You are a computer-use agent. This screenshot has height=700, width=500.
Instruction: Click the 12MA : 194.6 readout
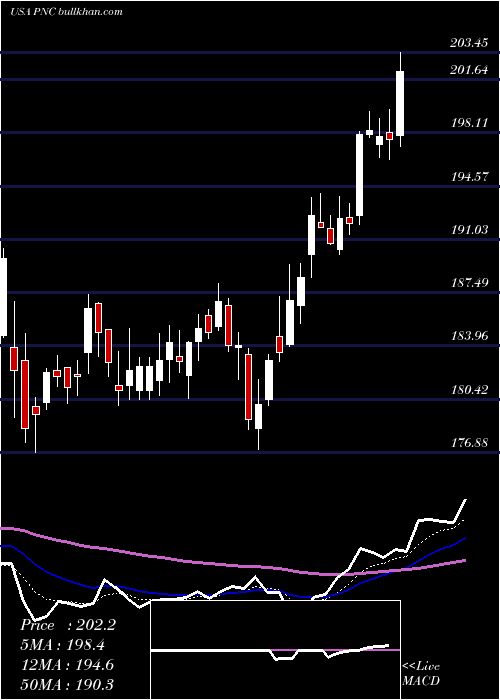[67, 665]
